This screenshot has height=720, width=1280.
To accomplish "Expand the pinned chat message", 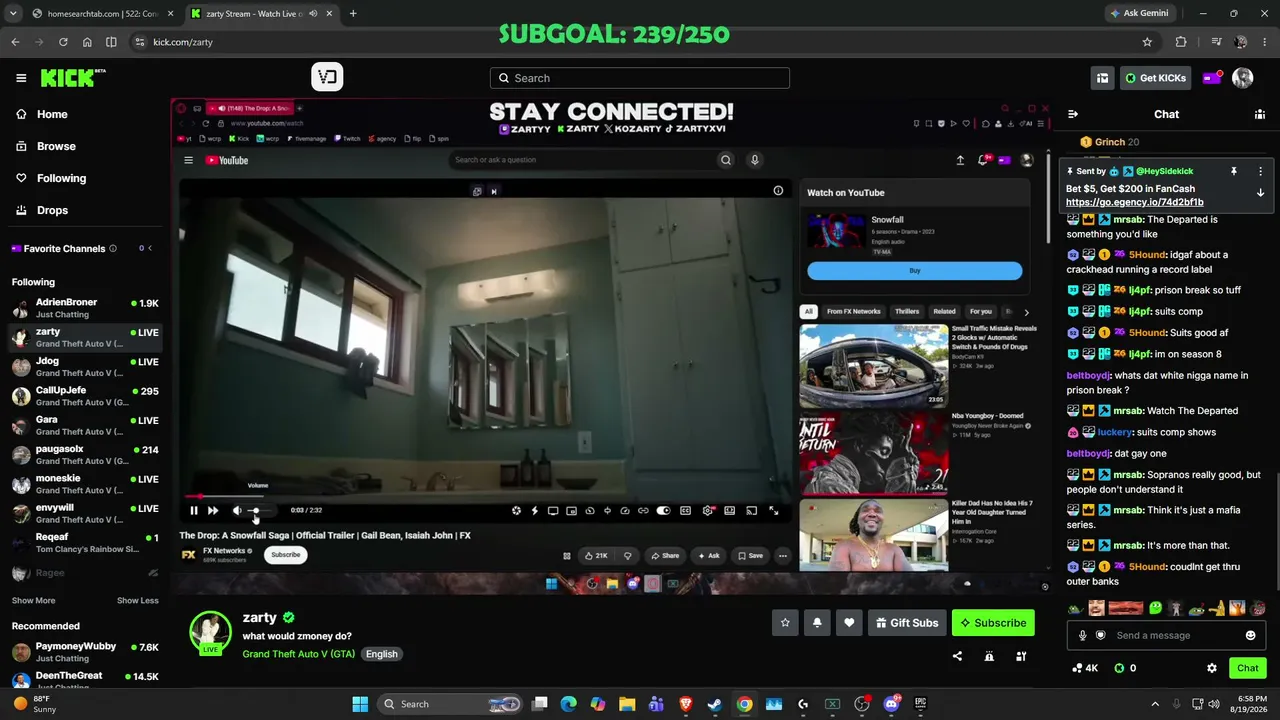I will (1260, 192).
